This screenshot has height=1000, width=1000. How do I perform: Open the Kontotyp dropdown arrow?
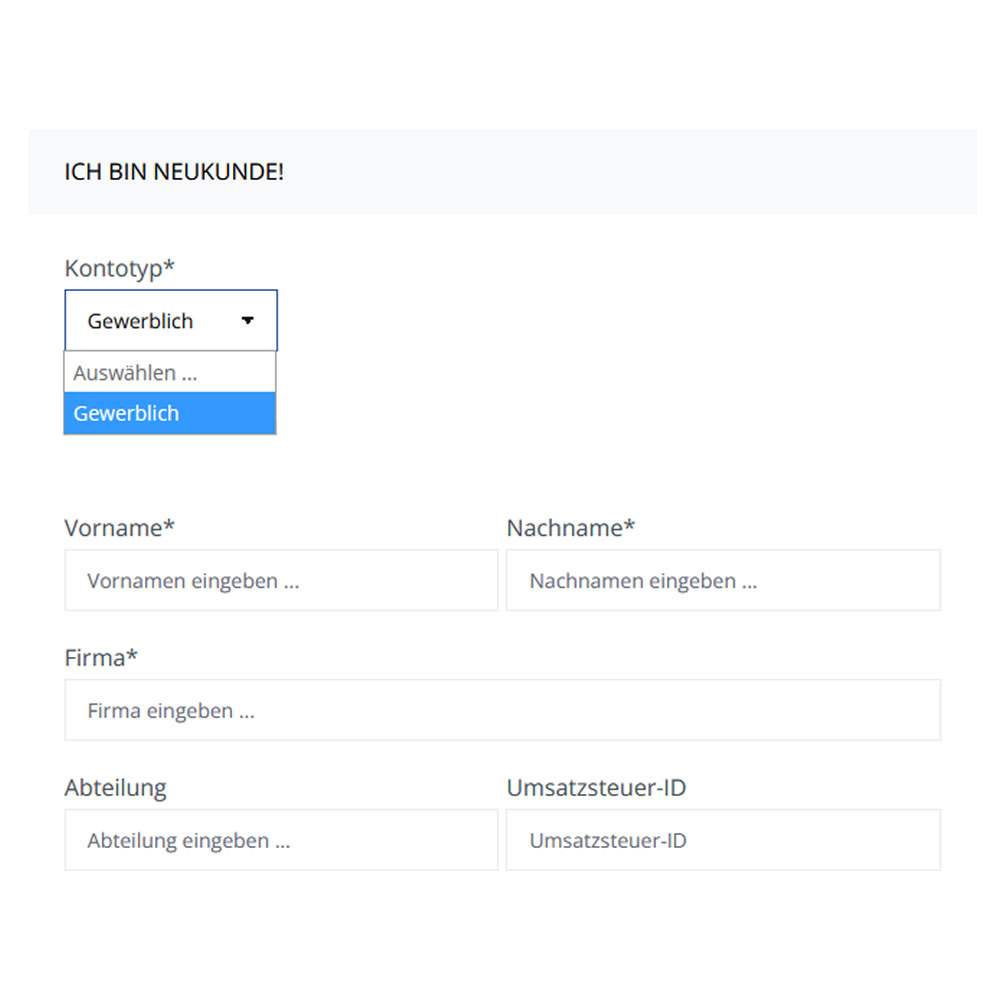(x=248, y=320)
